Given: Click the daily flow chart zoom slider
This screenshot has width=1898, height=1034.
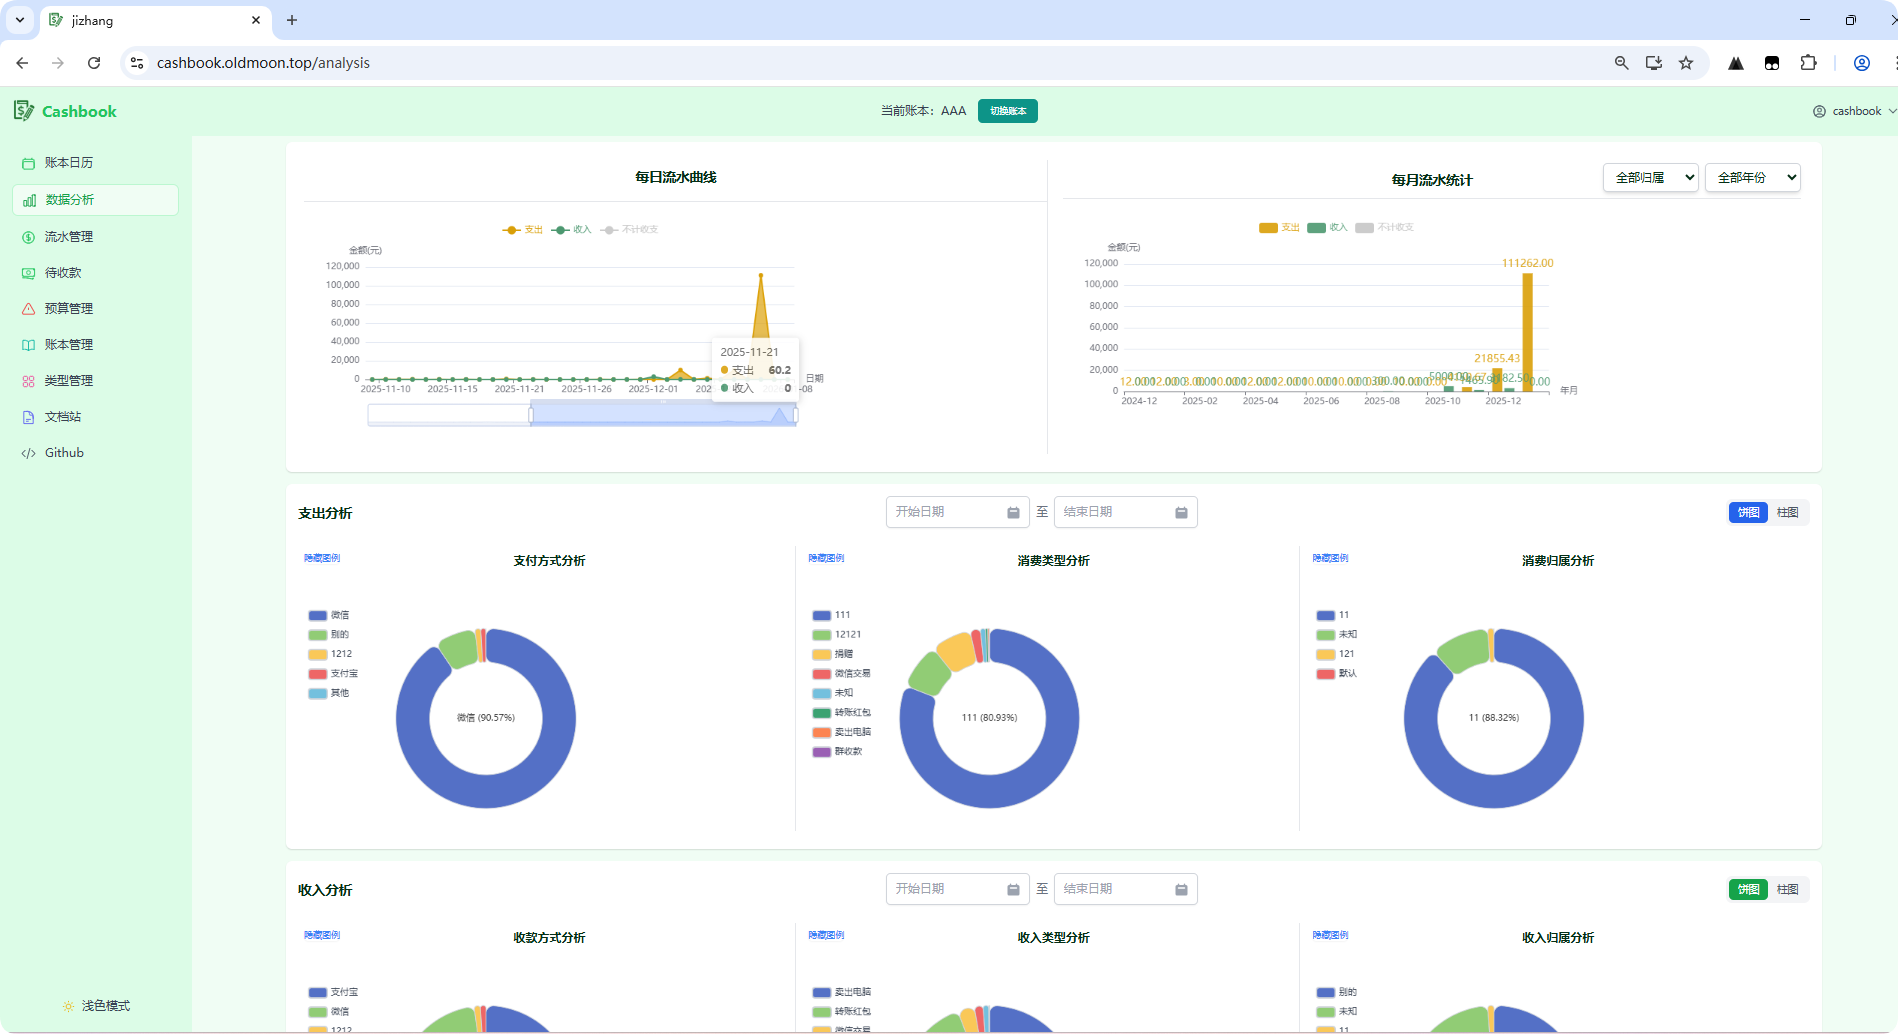Looking at the screenshot, I should pos(662,415).
